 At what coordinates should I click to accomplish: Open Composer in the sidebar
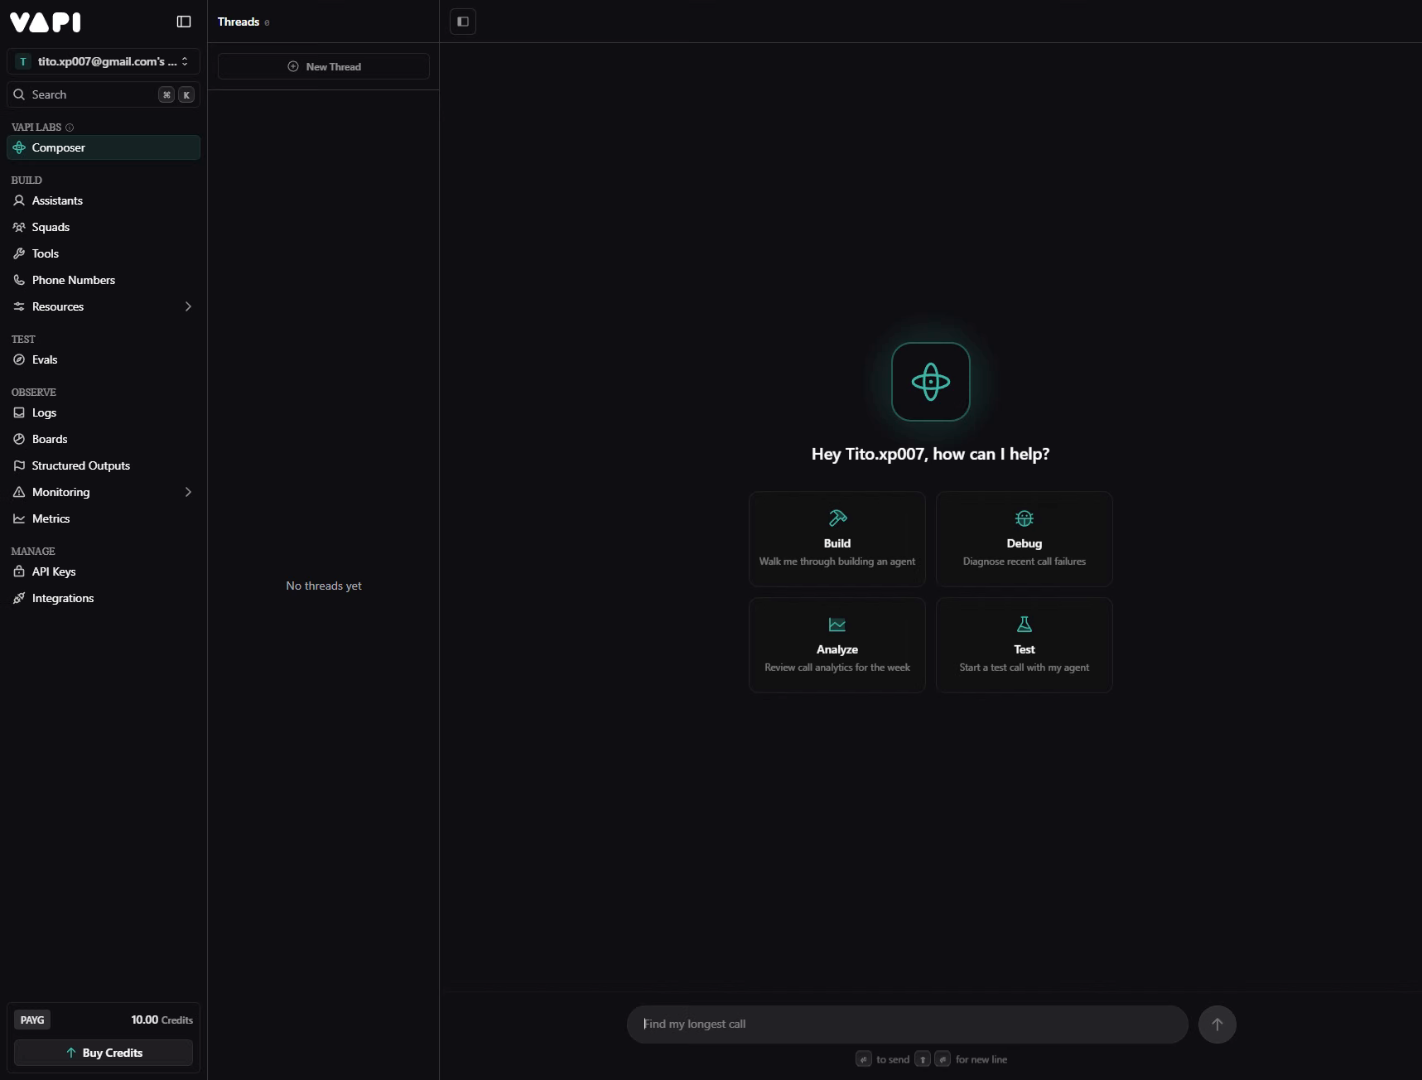tap(104, 148)
